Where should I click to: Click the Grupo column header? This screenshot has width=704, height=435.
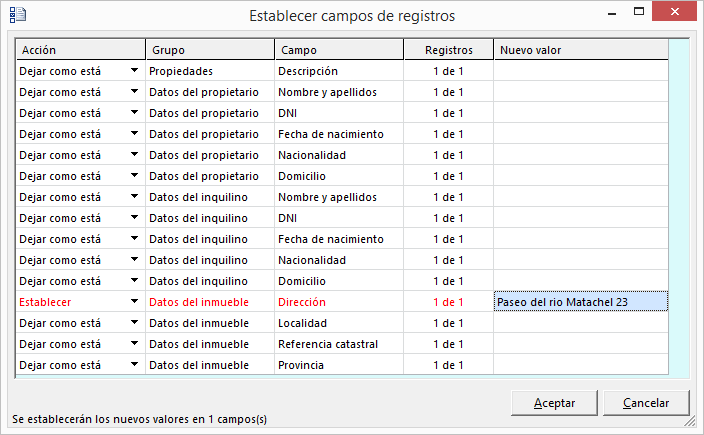tap(209, 50)
